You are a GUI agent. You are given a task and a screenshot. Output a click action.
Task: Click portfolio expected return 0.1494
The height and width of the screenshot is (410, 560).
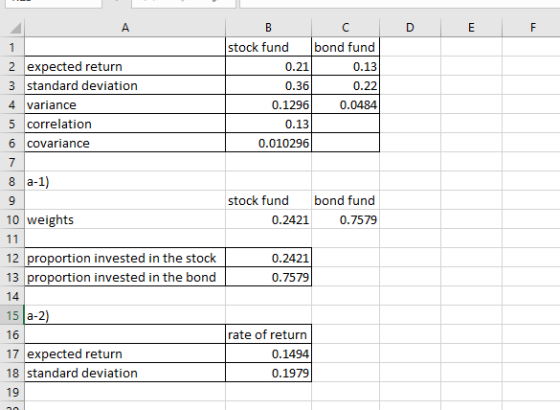pyautogui.click(x=268, y=354)
